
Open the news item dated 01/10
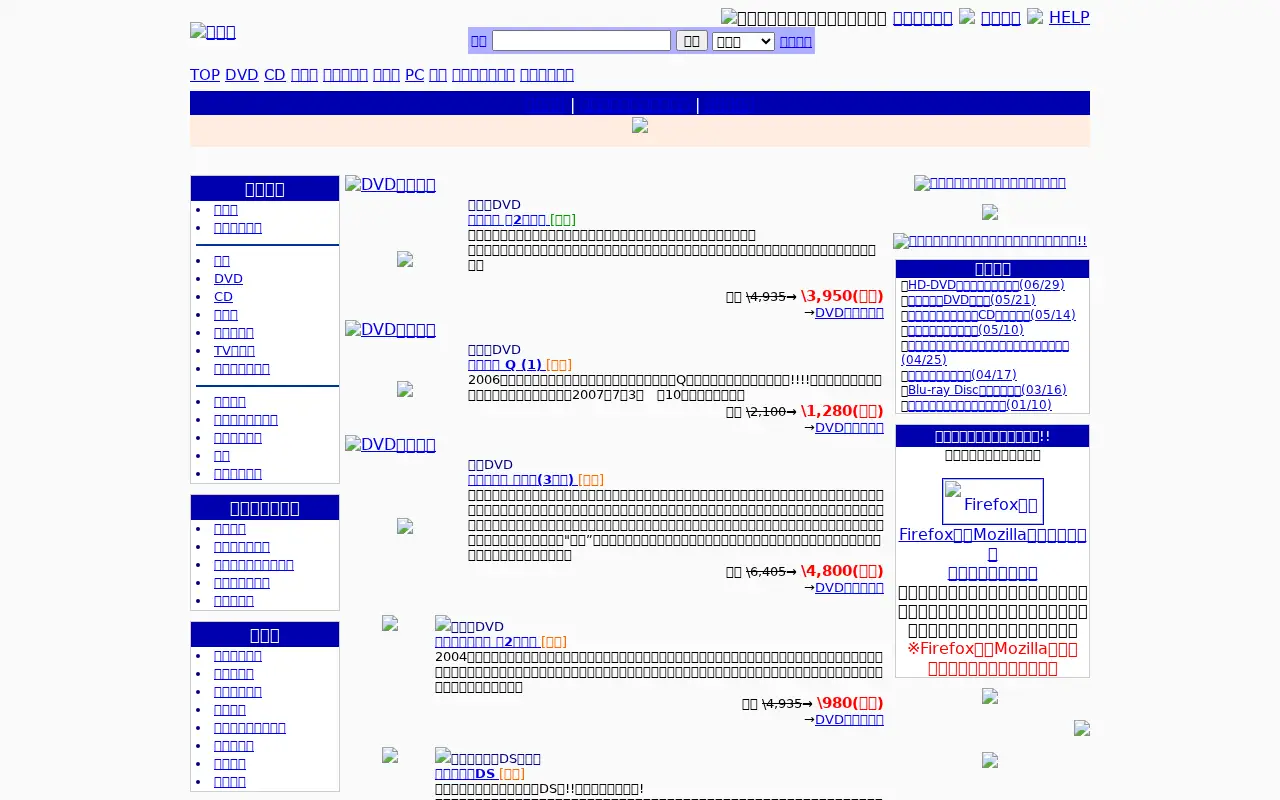(x=980, y=405)
